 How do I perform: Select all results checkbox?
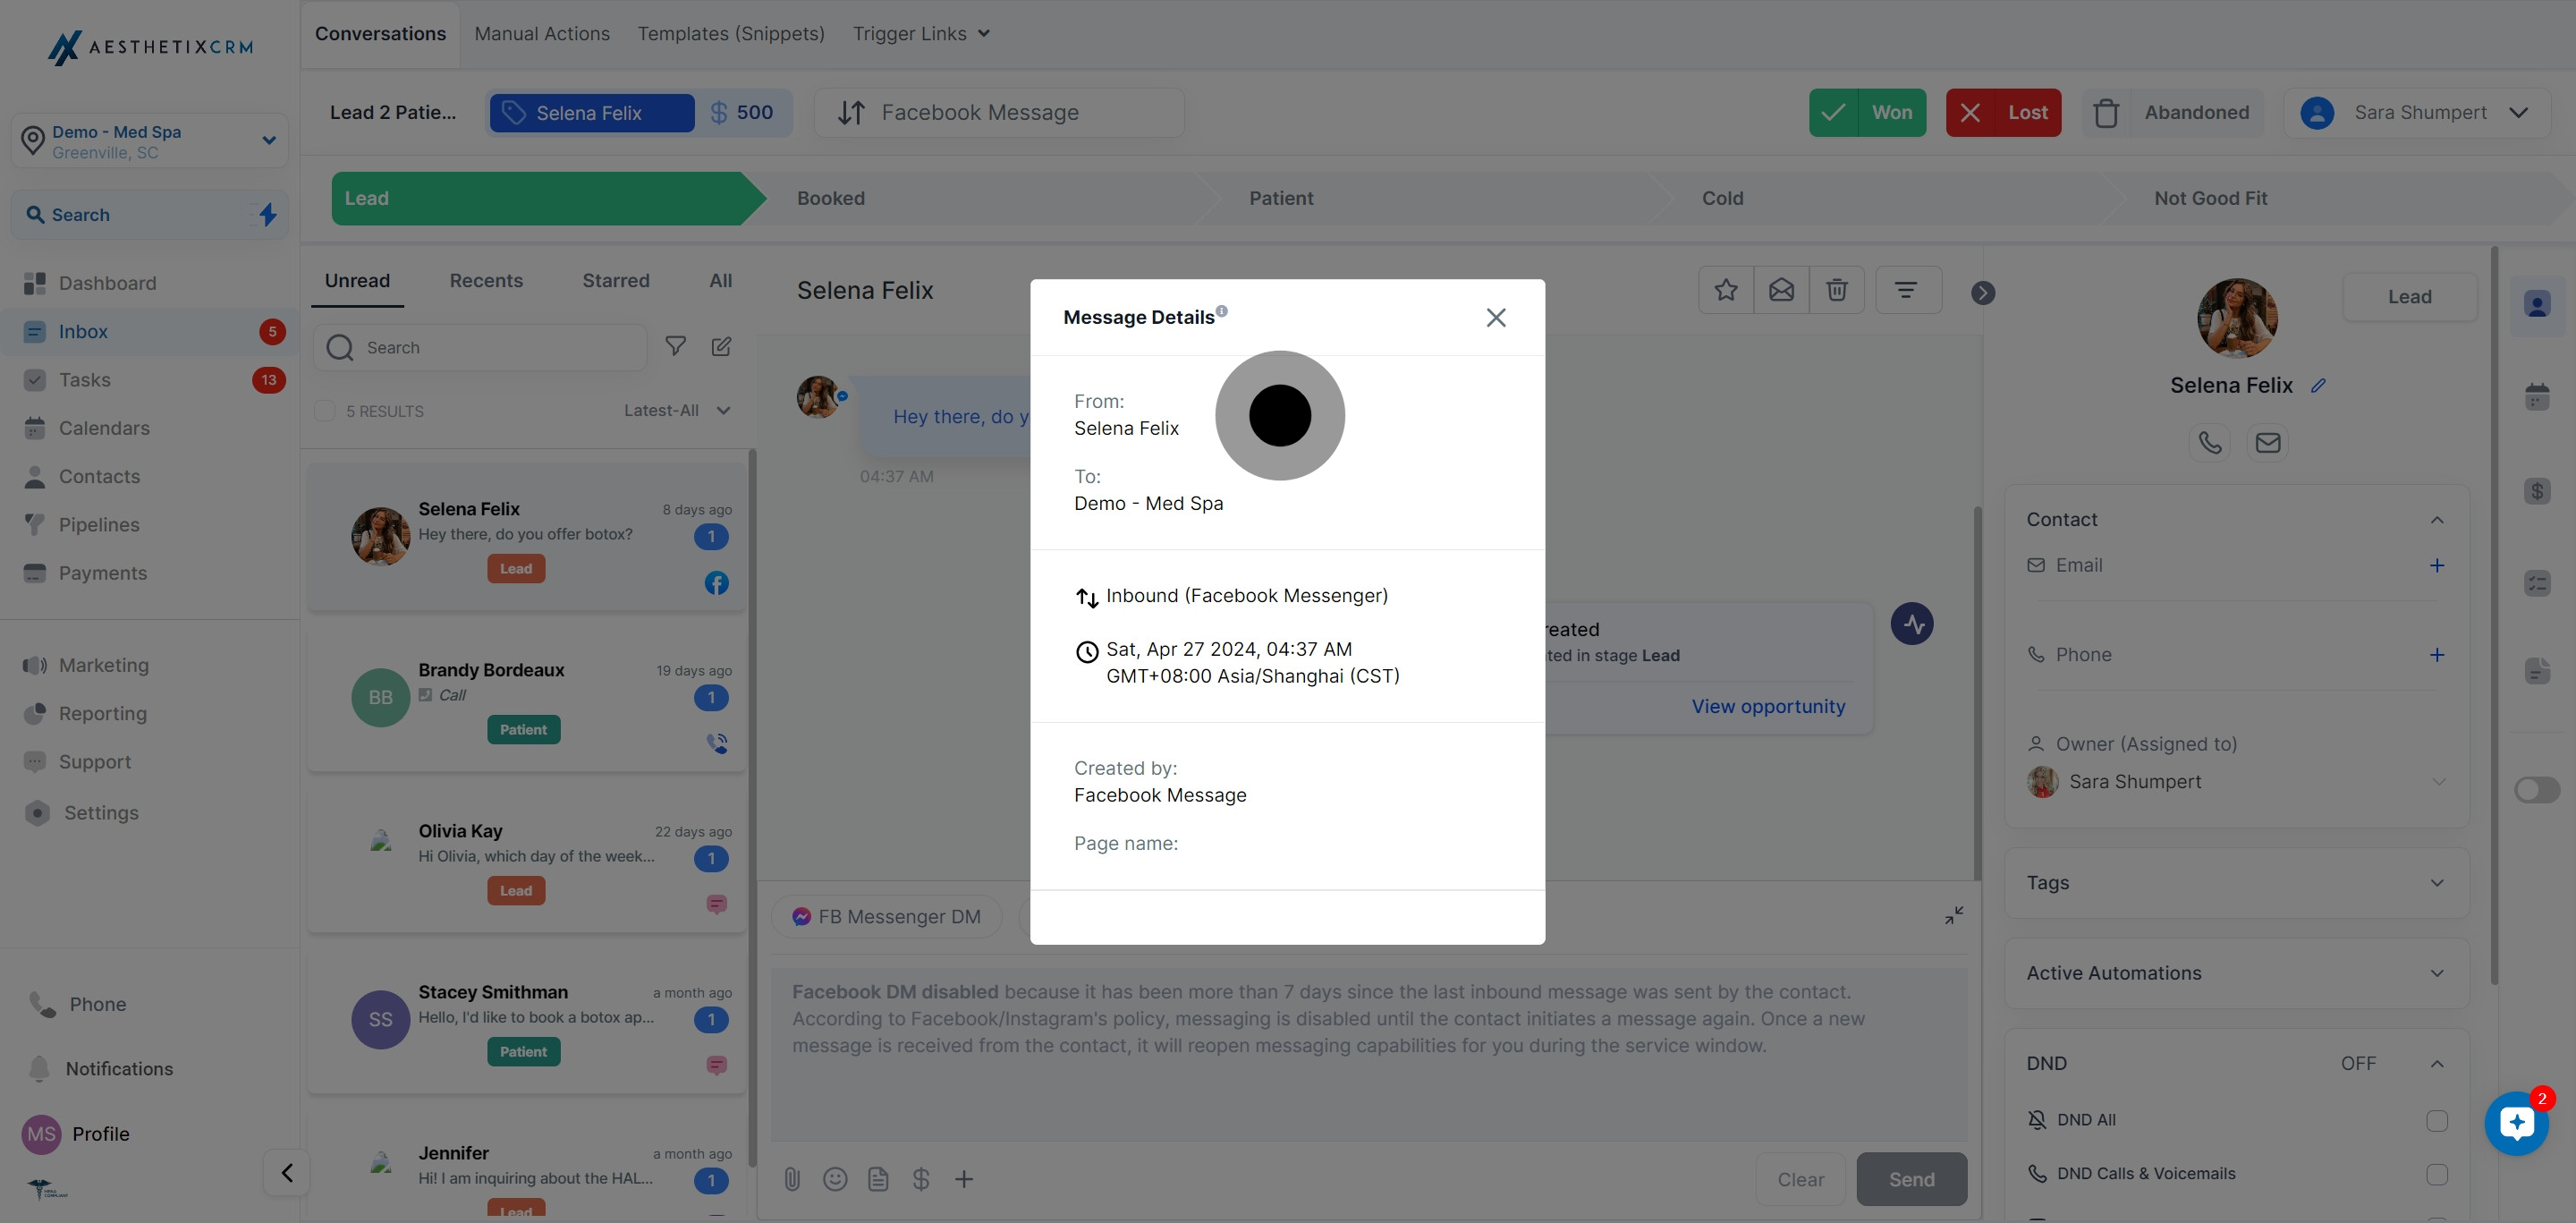[x=325, y=411]
